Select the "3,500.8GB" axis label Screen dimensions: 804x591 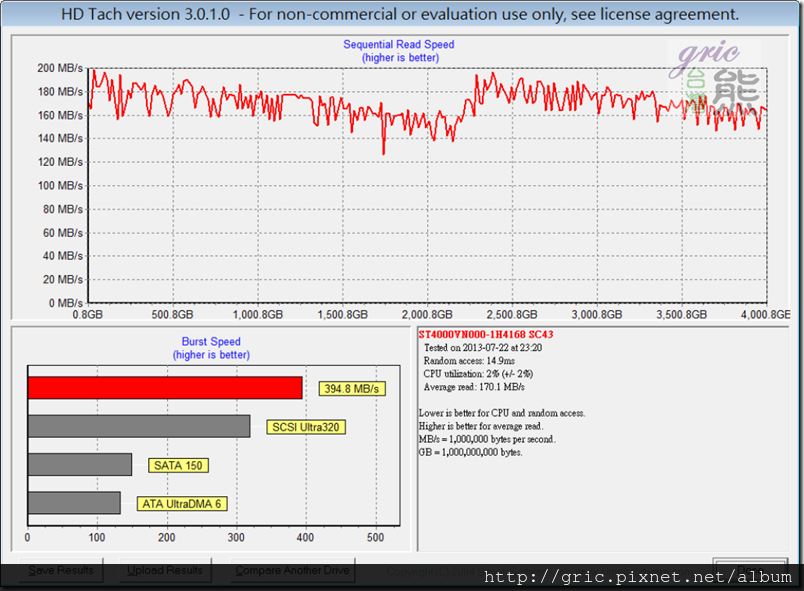coord(681,314)
